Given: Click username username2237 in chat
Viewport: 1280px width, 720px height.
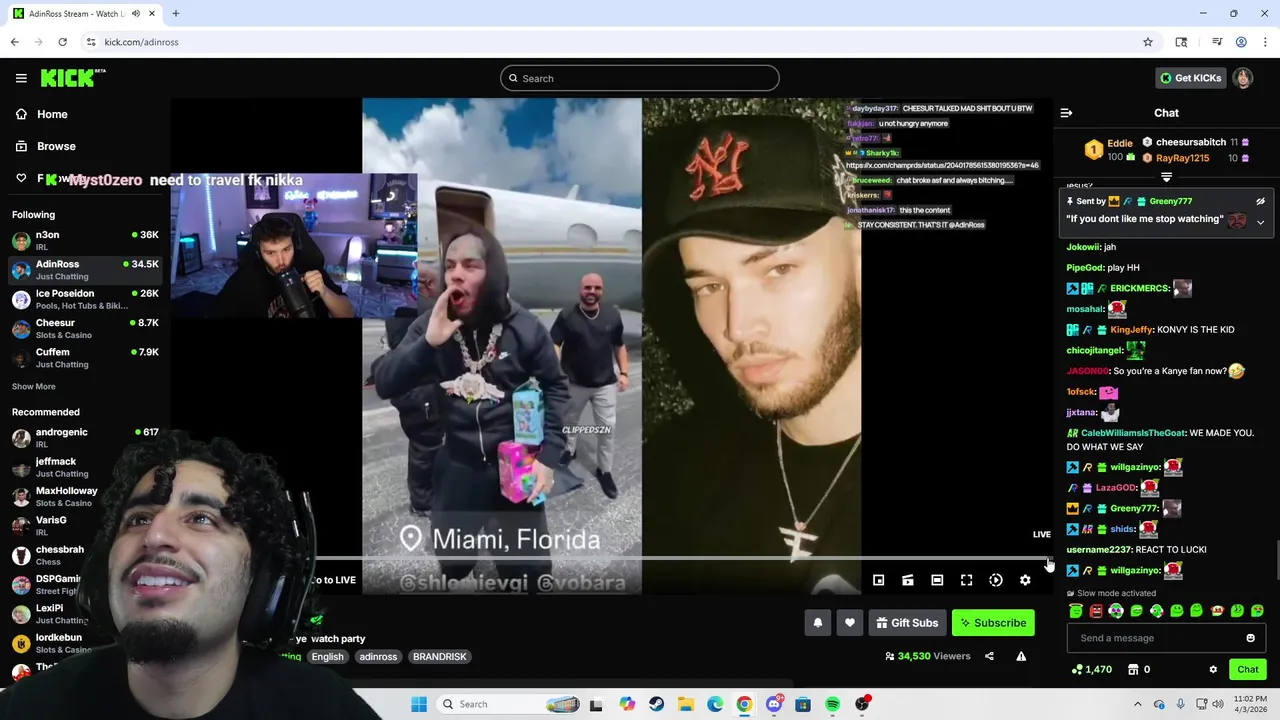Looking at the screenshot, I should coord(1099,550).
